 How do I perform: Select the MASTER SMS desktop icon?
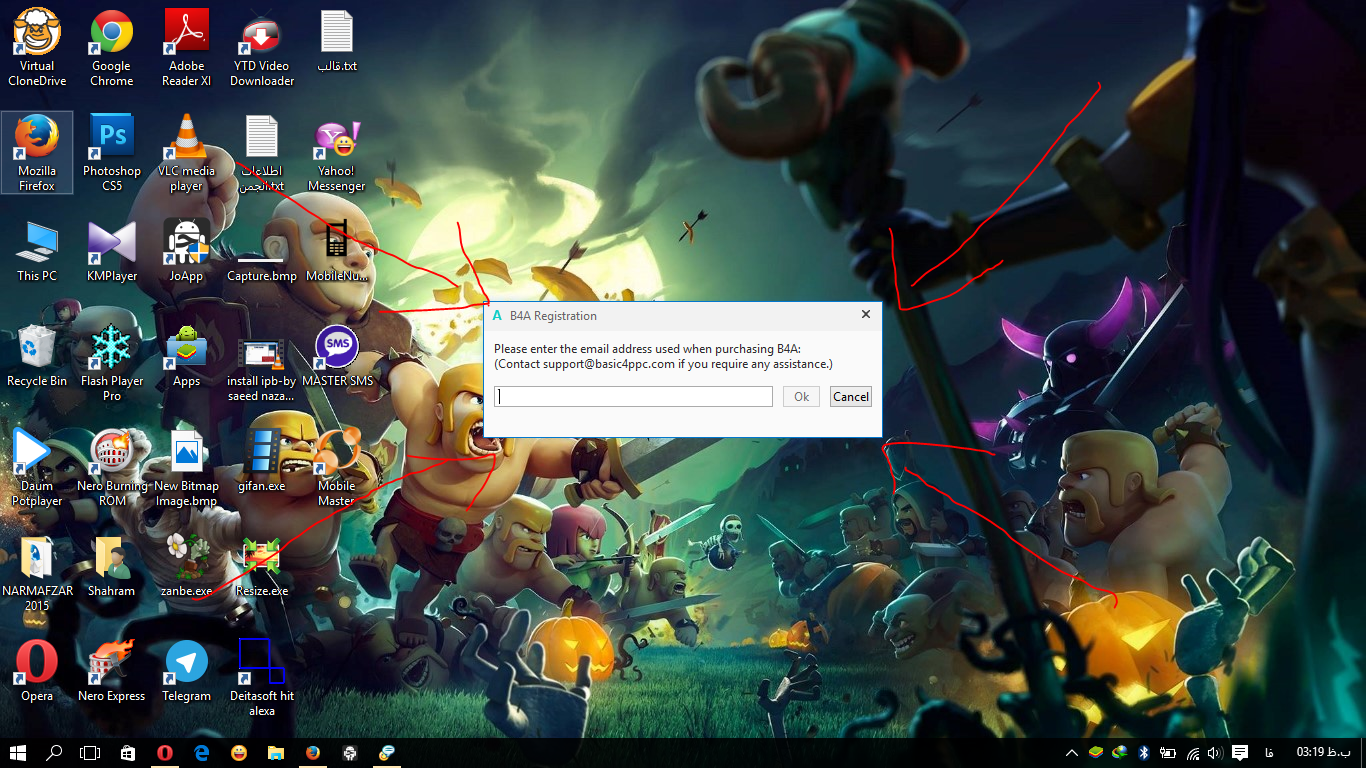(337, 357)
